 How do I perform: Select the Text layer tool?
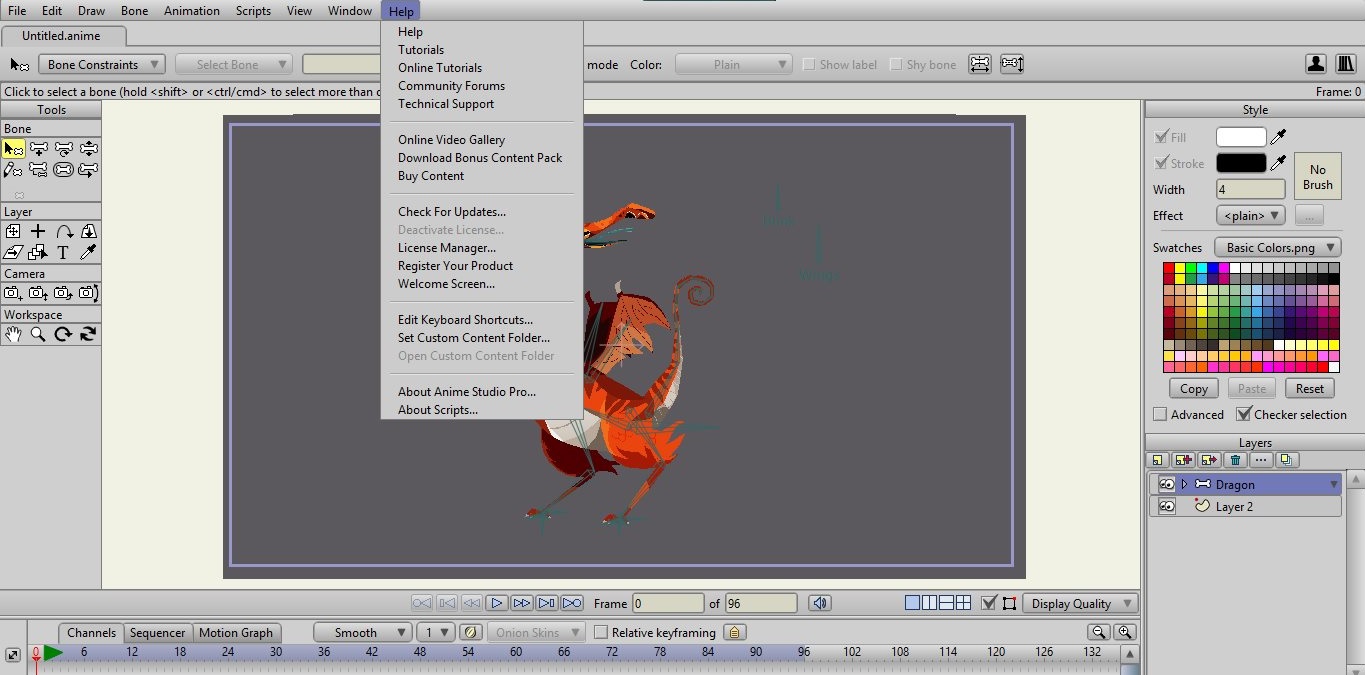pos(63,252)
